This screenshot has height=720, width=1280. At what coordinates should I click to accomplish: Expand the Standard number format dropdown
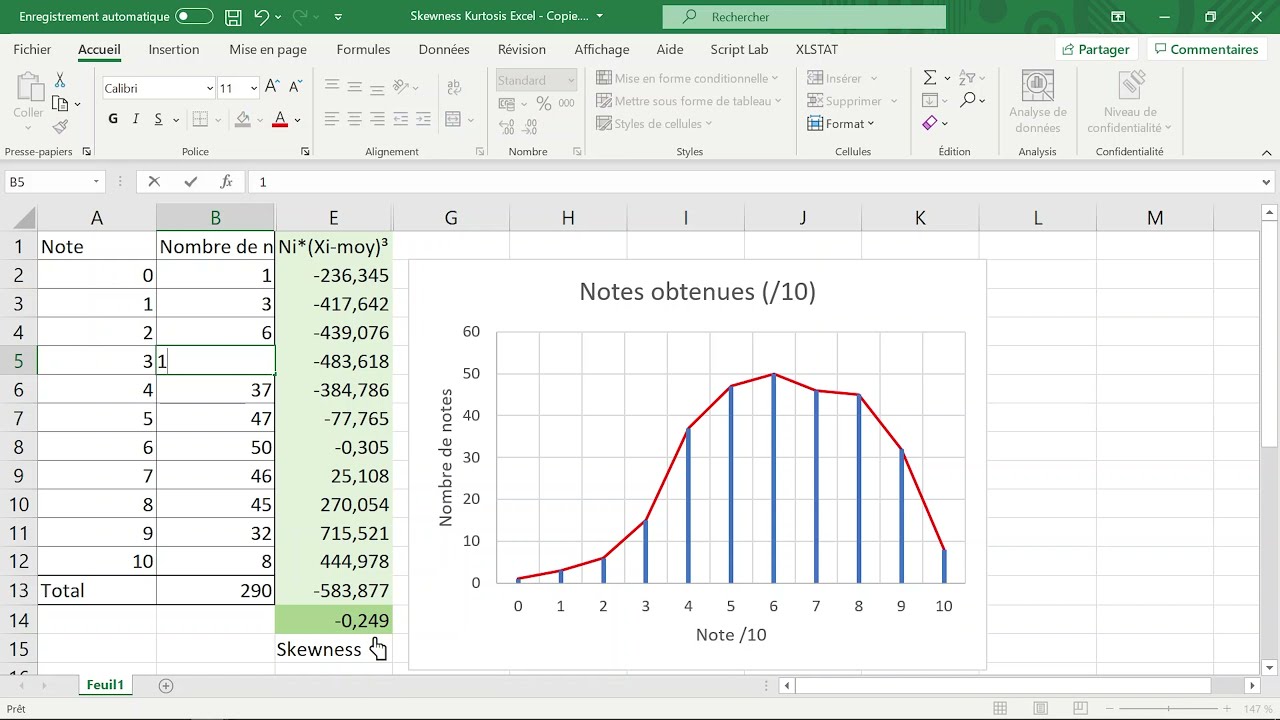pyautogui.click(x=571, y=80)
